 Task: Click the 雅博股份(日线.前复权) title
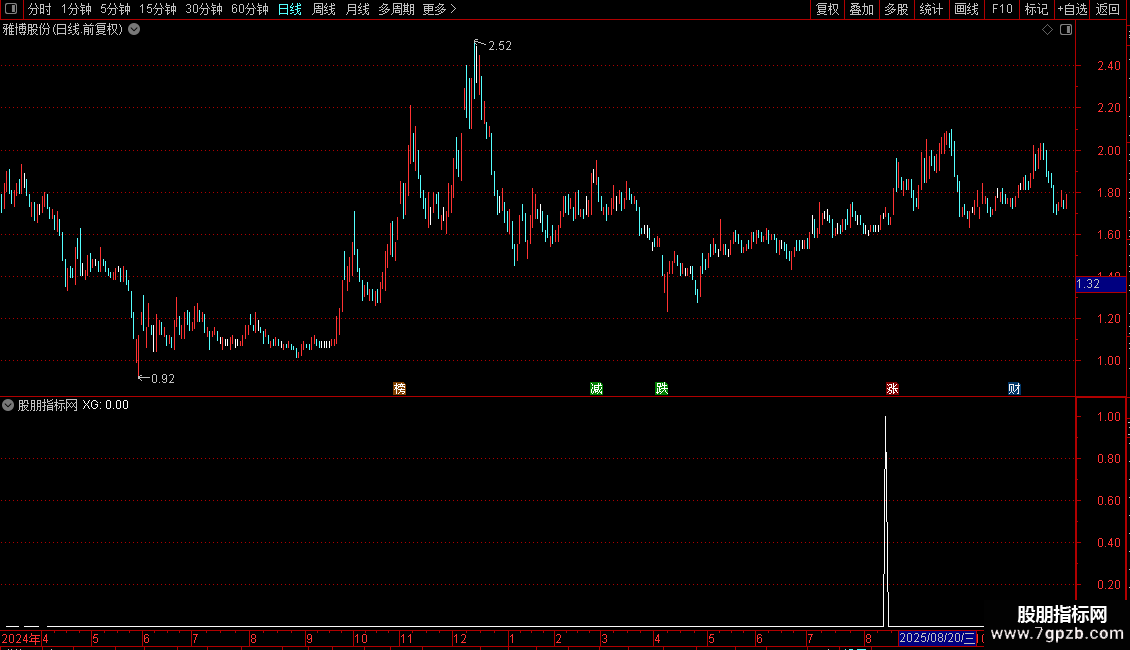coord(63,30)
